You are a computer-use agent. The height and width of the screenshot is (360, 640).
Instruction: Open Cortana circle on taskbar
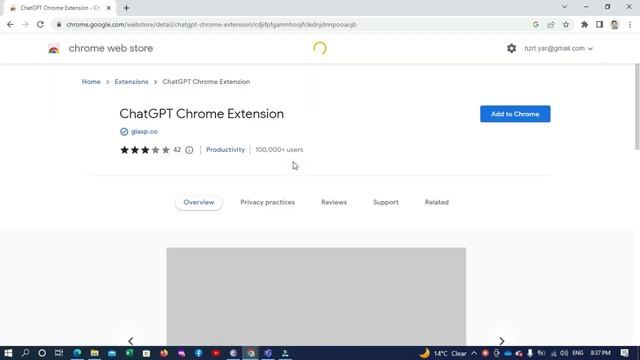pyautogui.click(x=42, y=353)
